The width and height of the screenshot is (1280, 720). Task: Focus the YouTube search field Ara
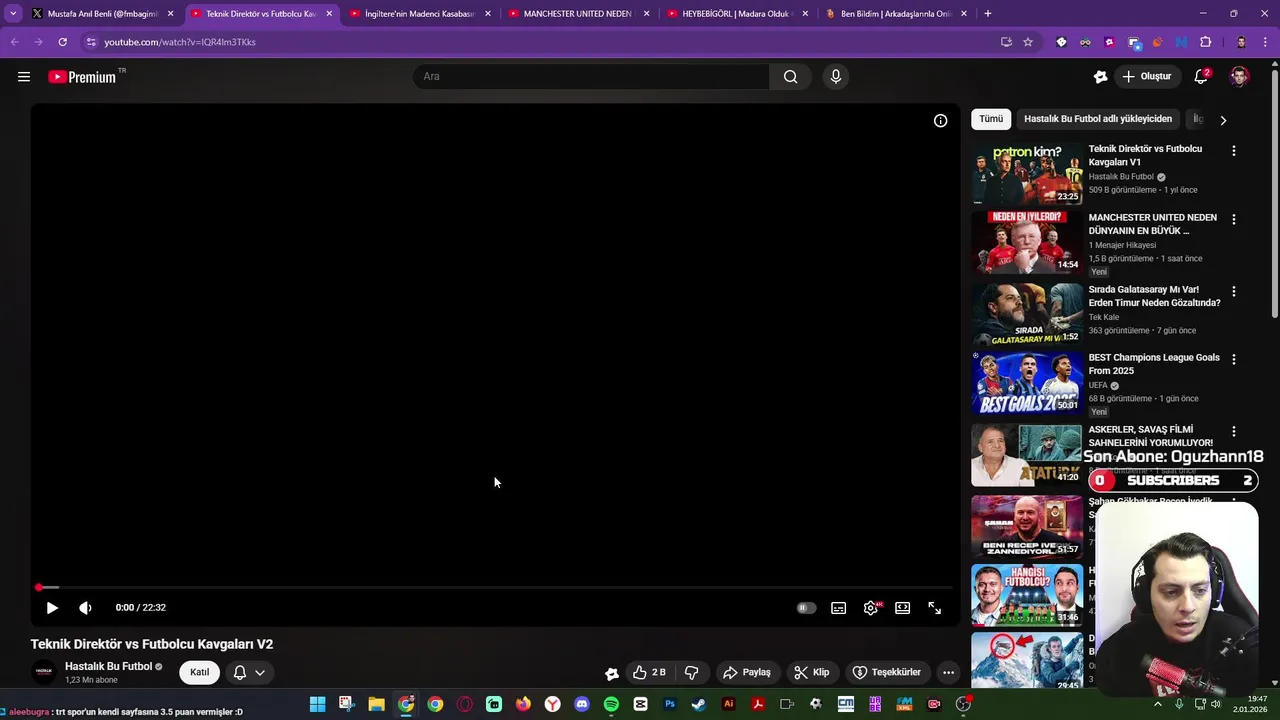591,77
